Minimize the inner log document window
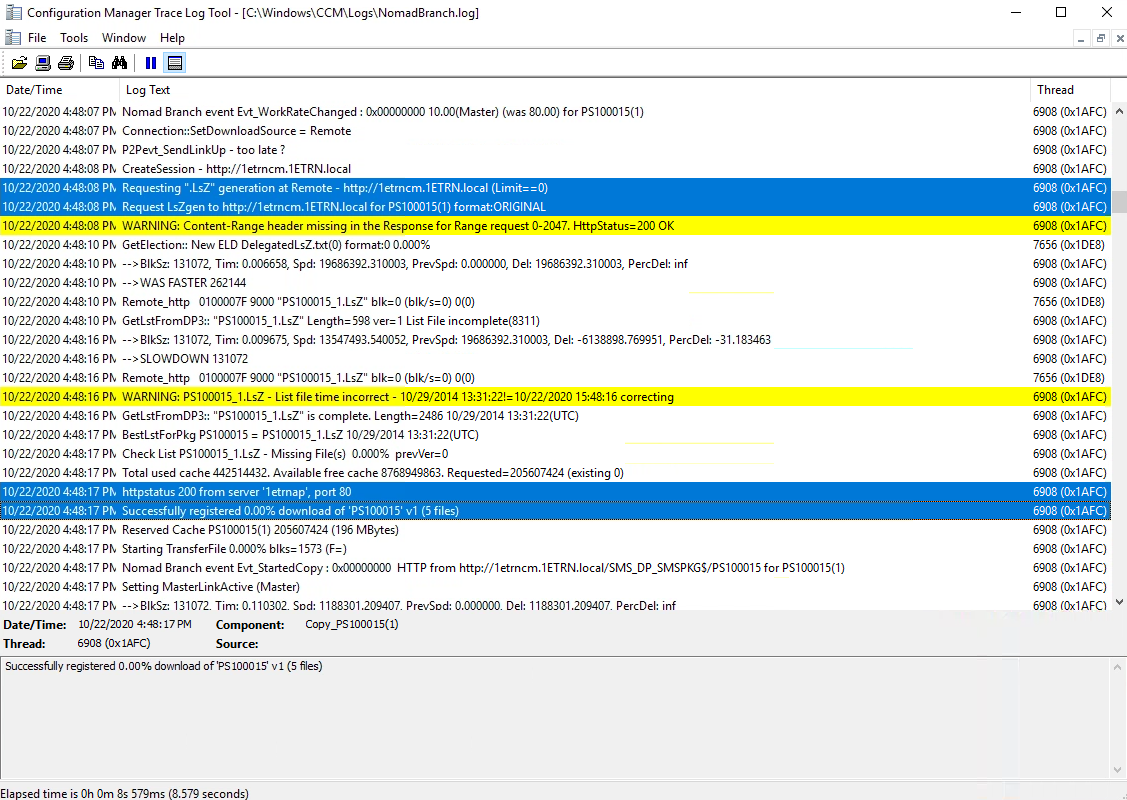The height and width of the screenshot is (800, 1127). click(x=1081, y=38)
